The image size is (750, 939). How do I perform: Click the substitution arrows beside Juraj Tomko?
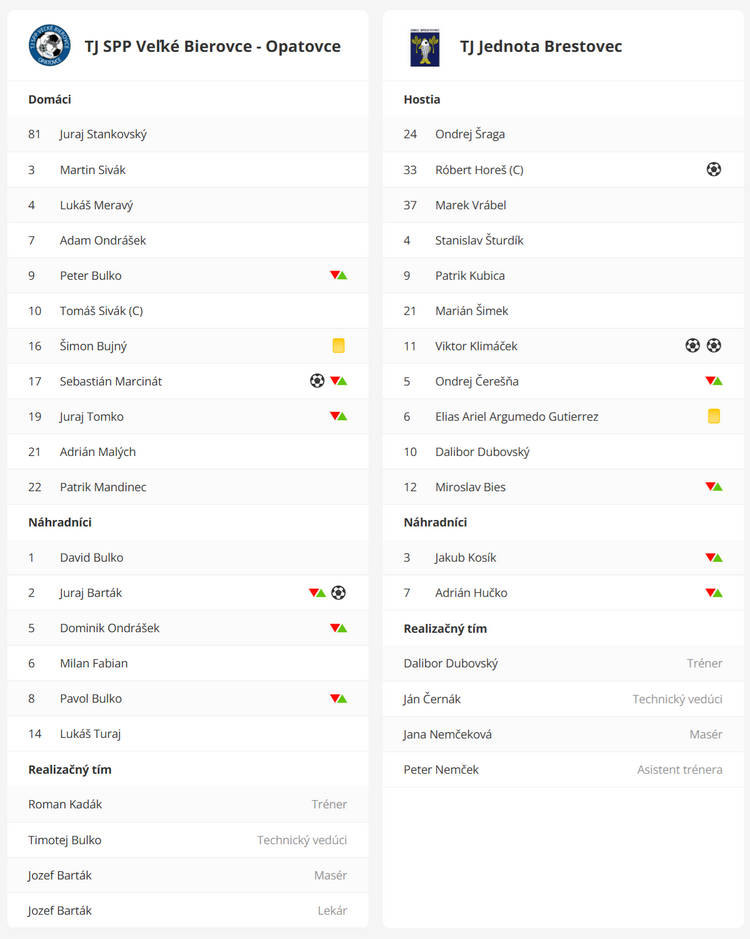(338, 416)
